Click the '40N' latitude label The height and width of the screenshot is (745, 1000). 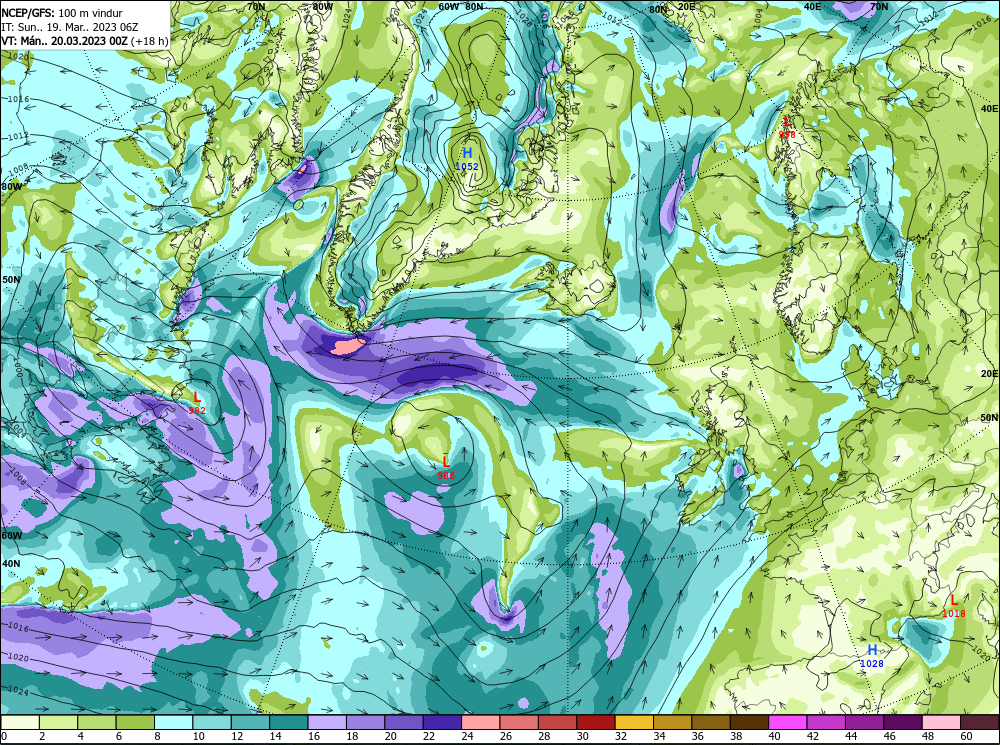pyautogui.click(x=11, y=564)
